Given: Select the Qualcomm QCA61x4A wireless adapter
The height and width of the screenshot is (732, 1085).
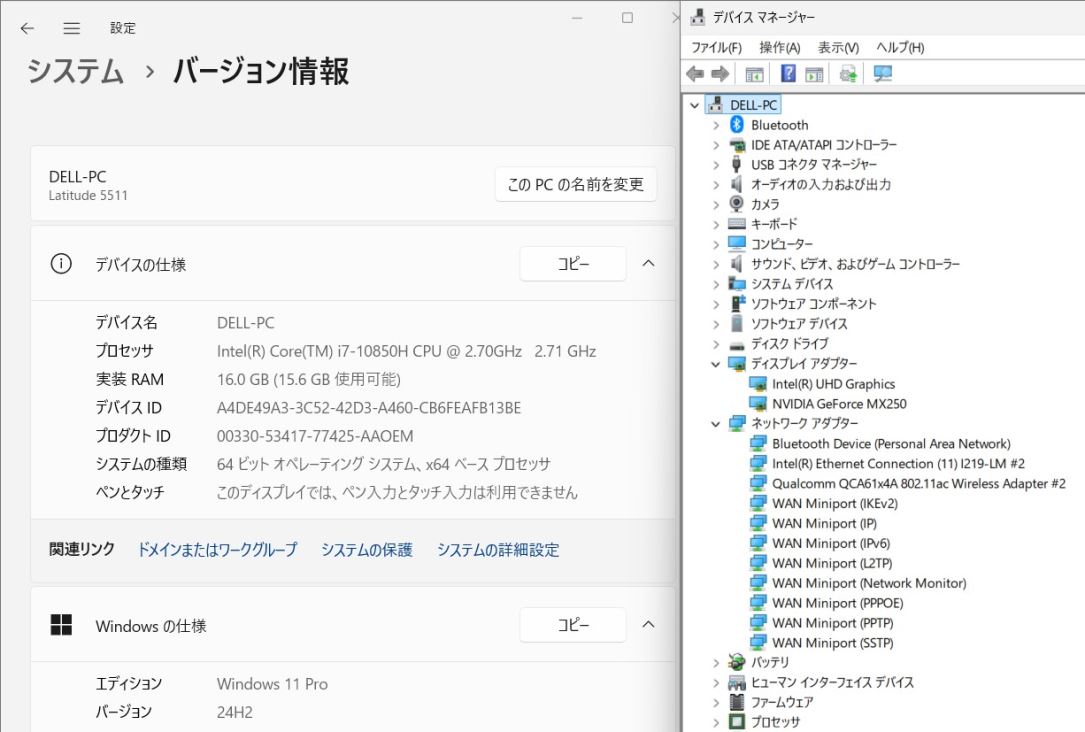Looking at the screenshot, I should (918, 483).
